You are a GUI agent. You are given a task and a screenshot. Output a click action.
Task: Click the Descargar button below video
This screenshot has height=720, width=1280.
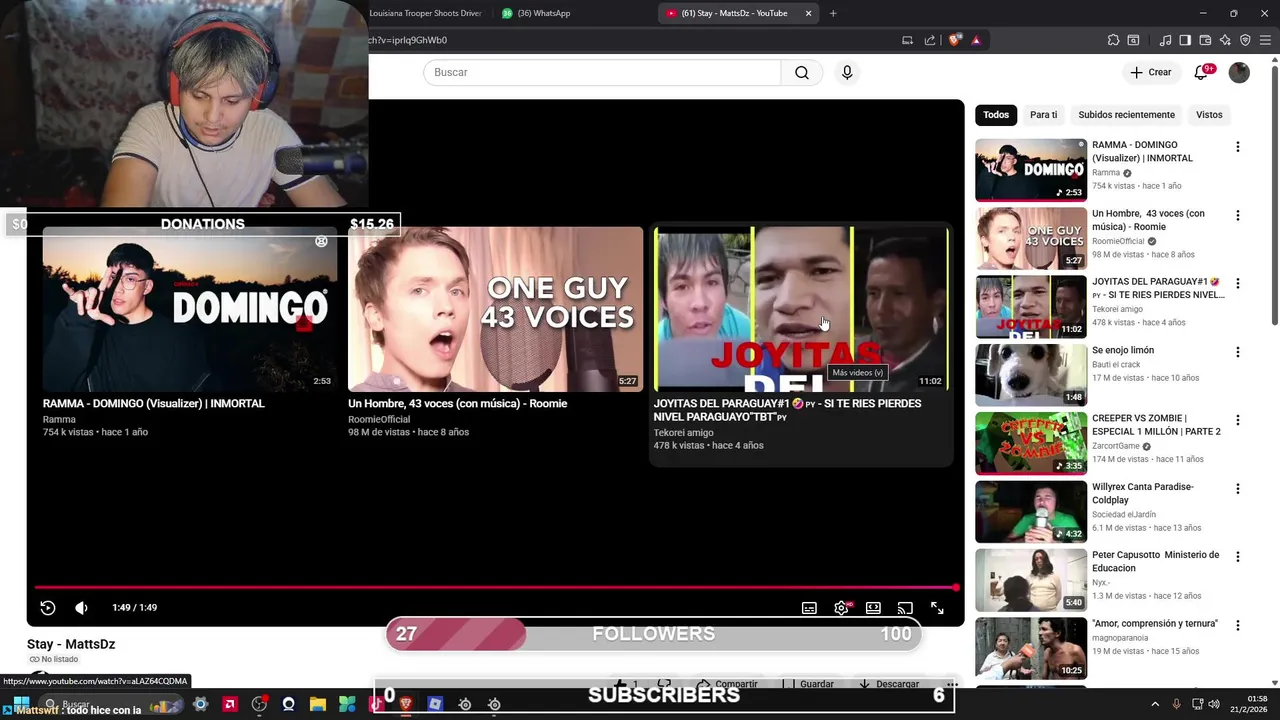[889, 684]
